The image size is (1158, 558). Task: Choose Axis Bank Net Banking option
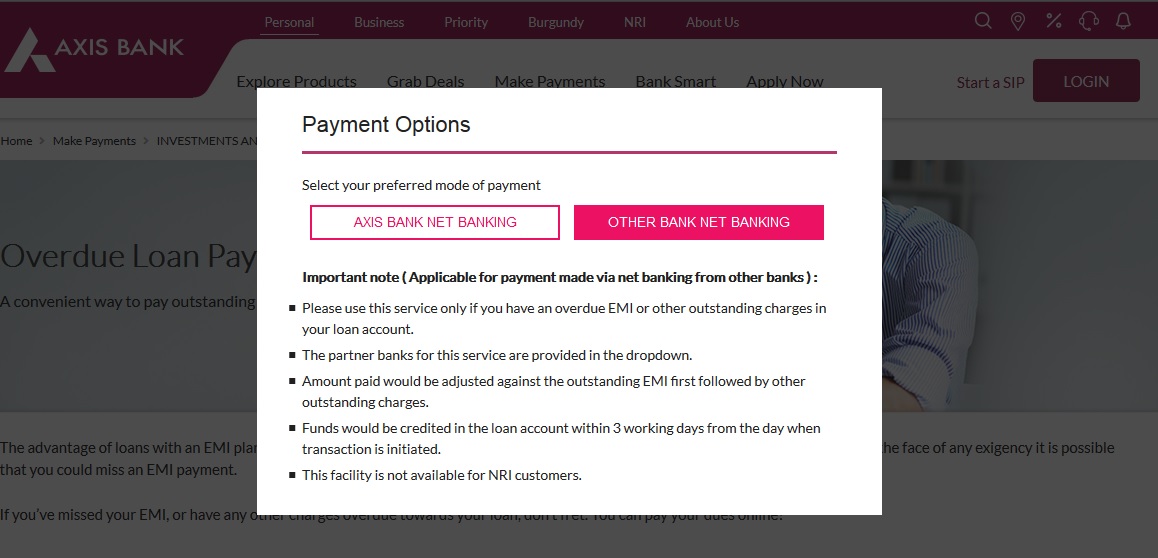click(435, 222)
